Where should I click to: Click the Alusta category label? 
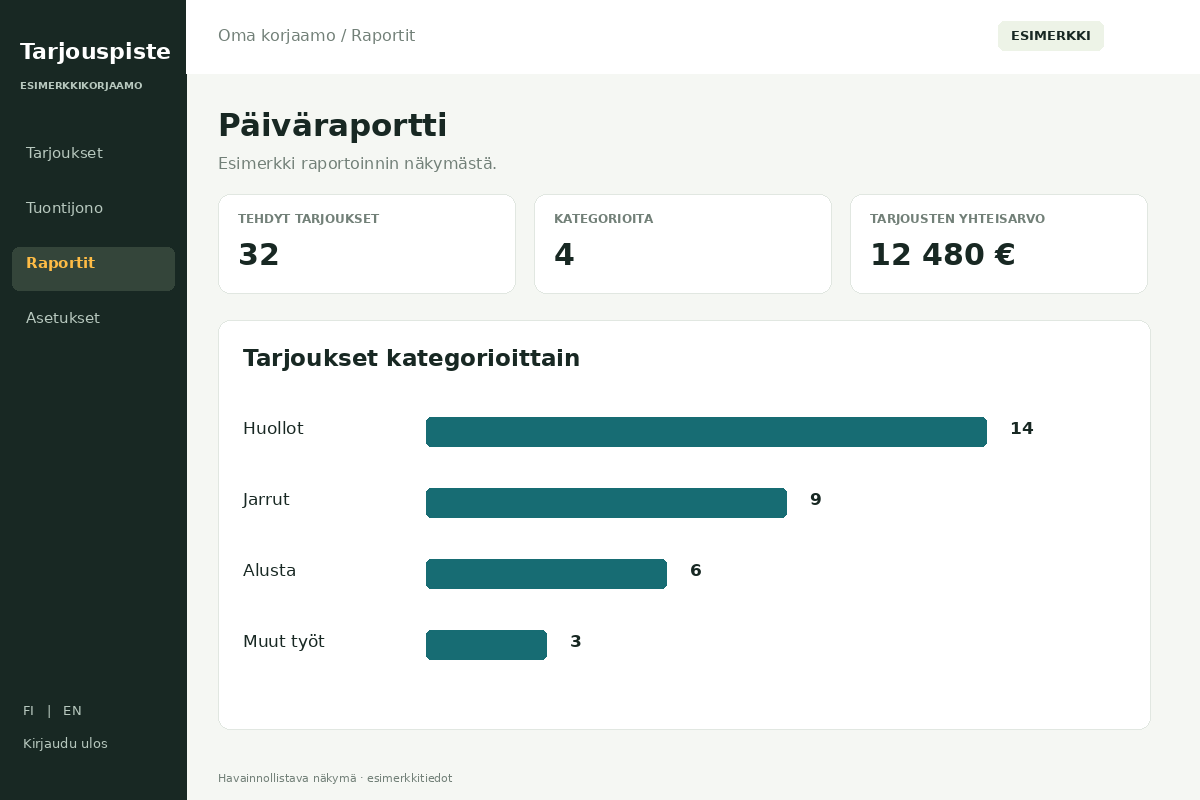[270, 571]
